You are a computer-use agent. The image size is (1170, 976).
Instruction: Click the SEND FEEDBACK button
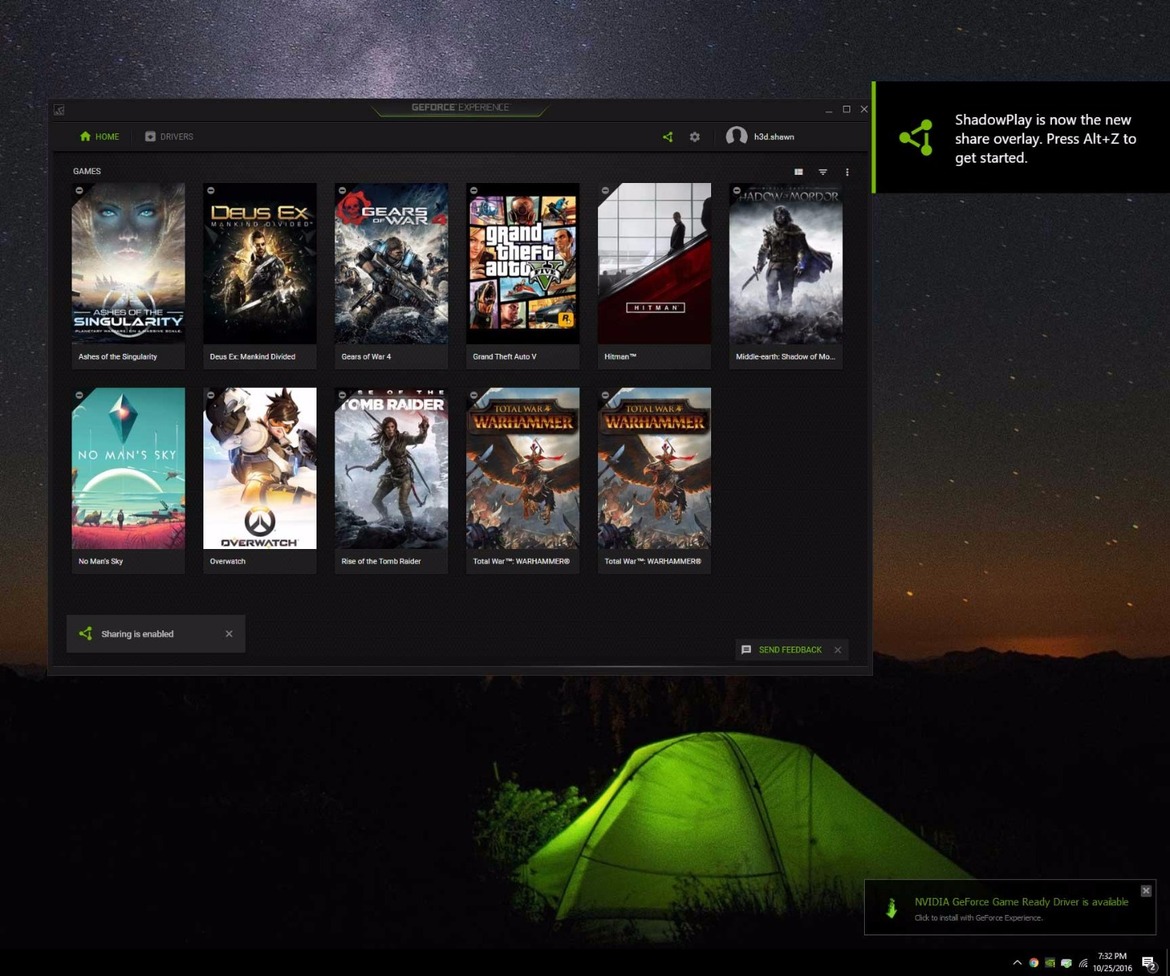tap(790, 650)
